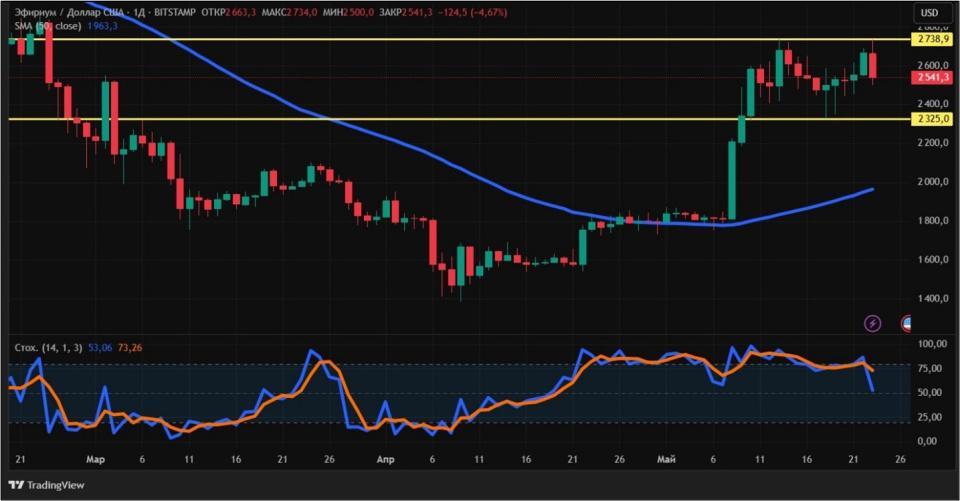Select the Стох. (14, 1, 3) indicator legend
960x501 pixels.
[49, 348]
